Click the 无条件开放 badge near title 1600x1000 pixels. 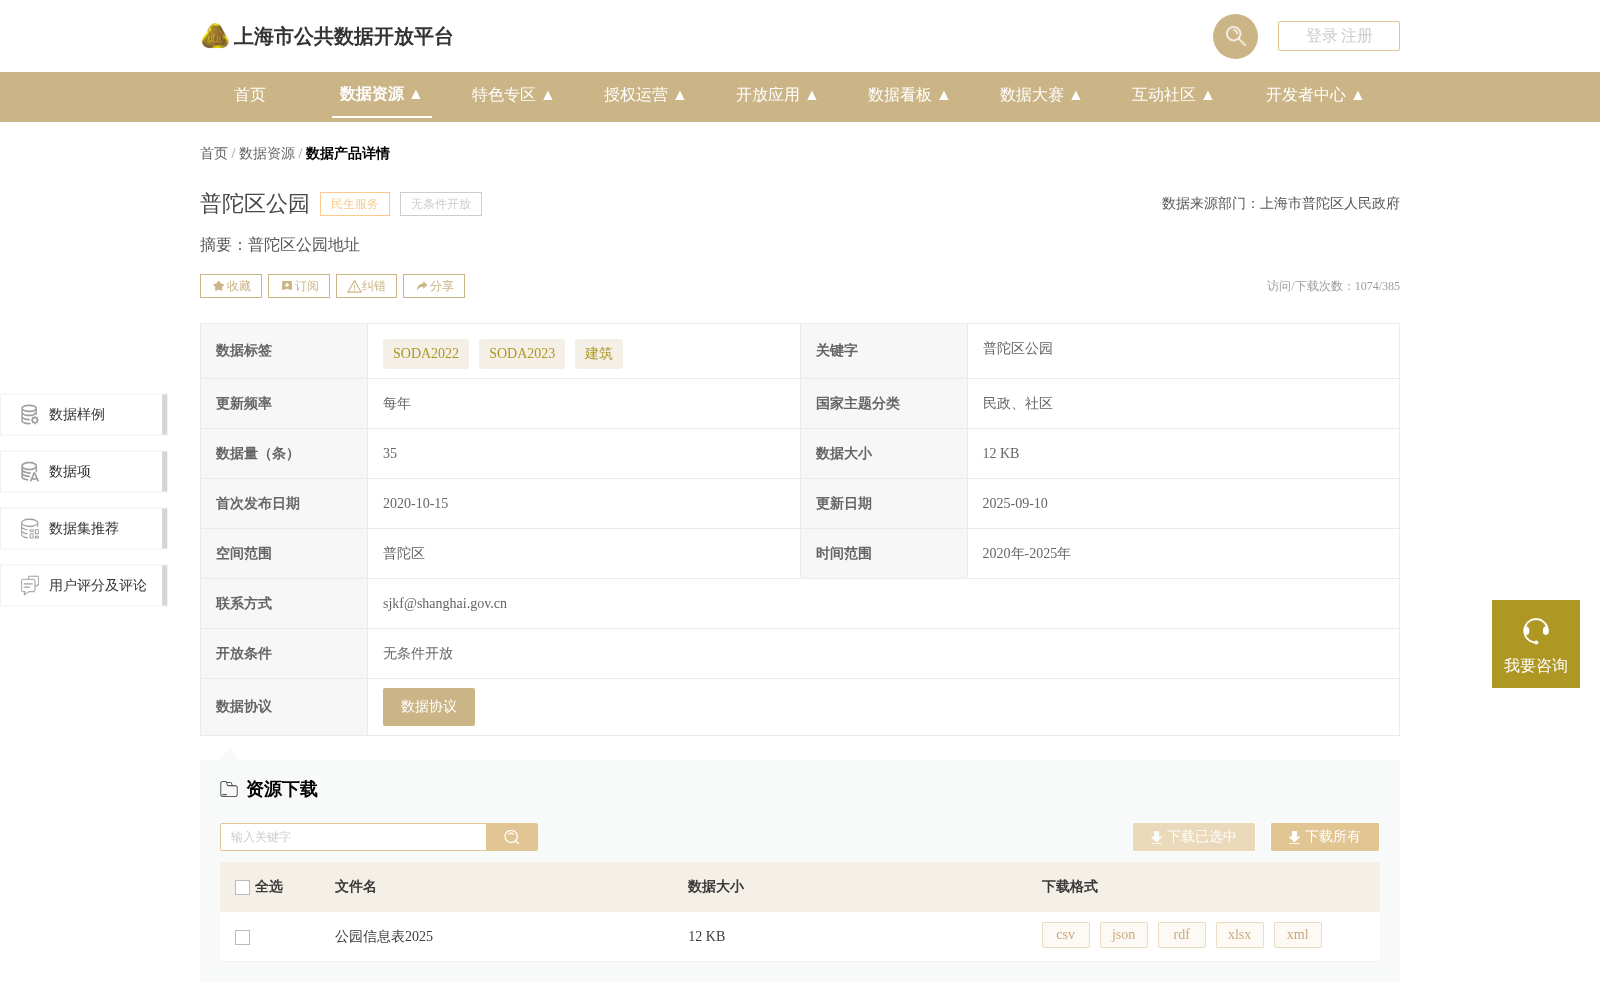coord(441,204)
